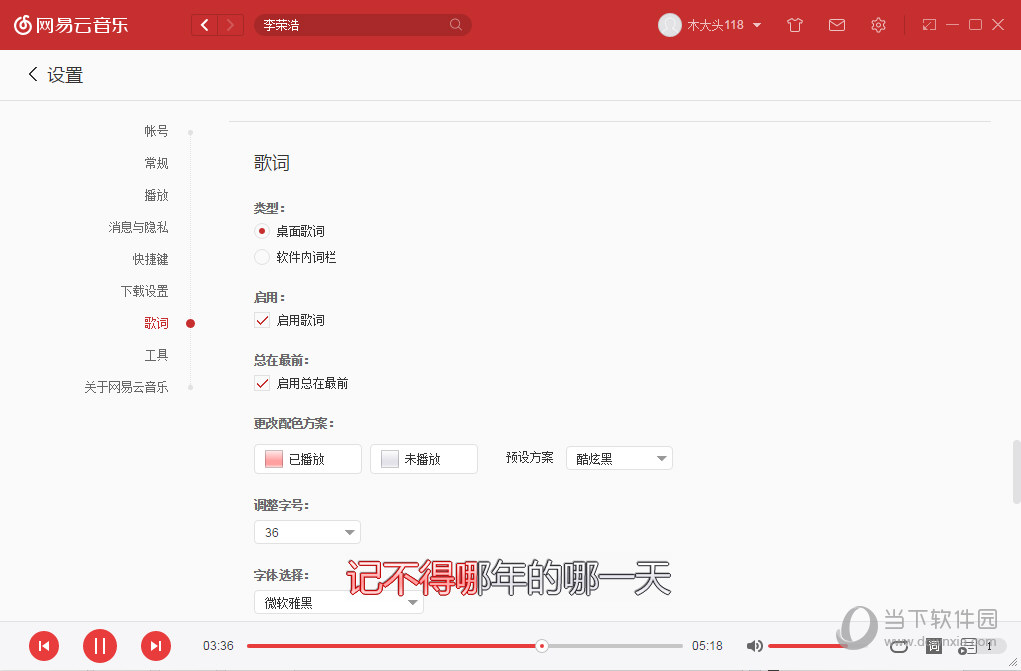Switch to the 快捷键 settings section

150,258
